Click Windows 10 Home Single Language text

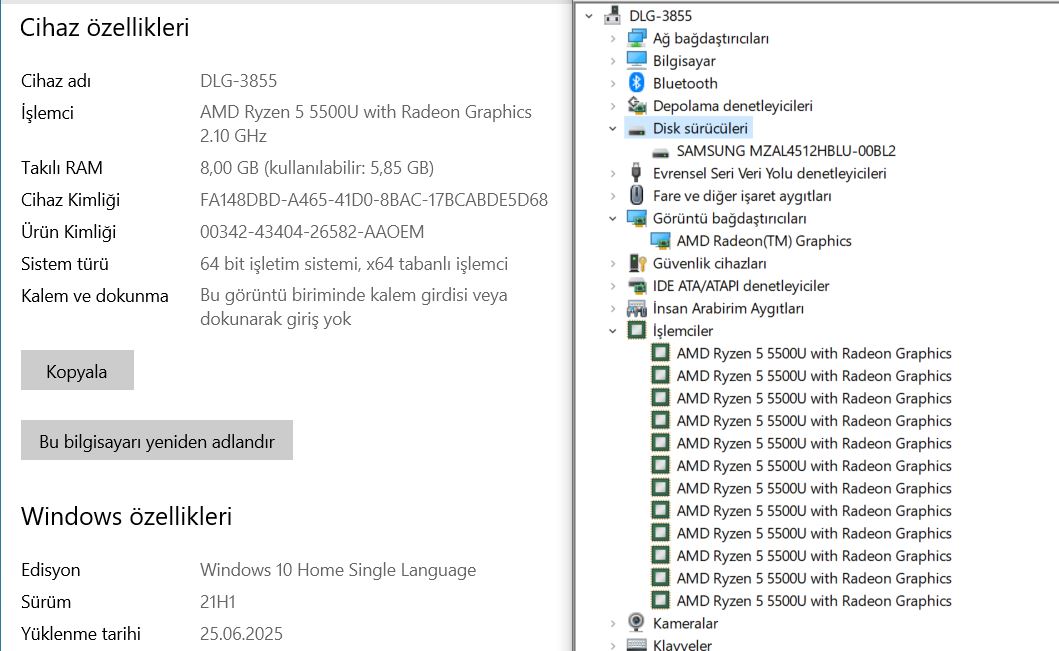(338, 570)
